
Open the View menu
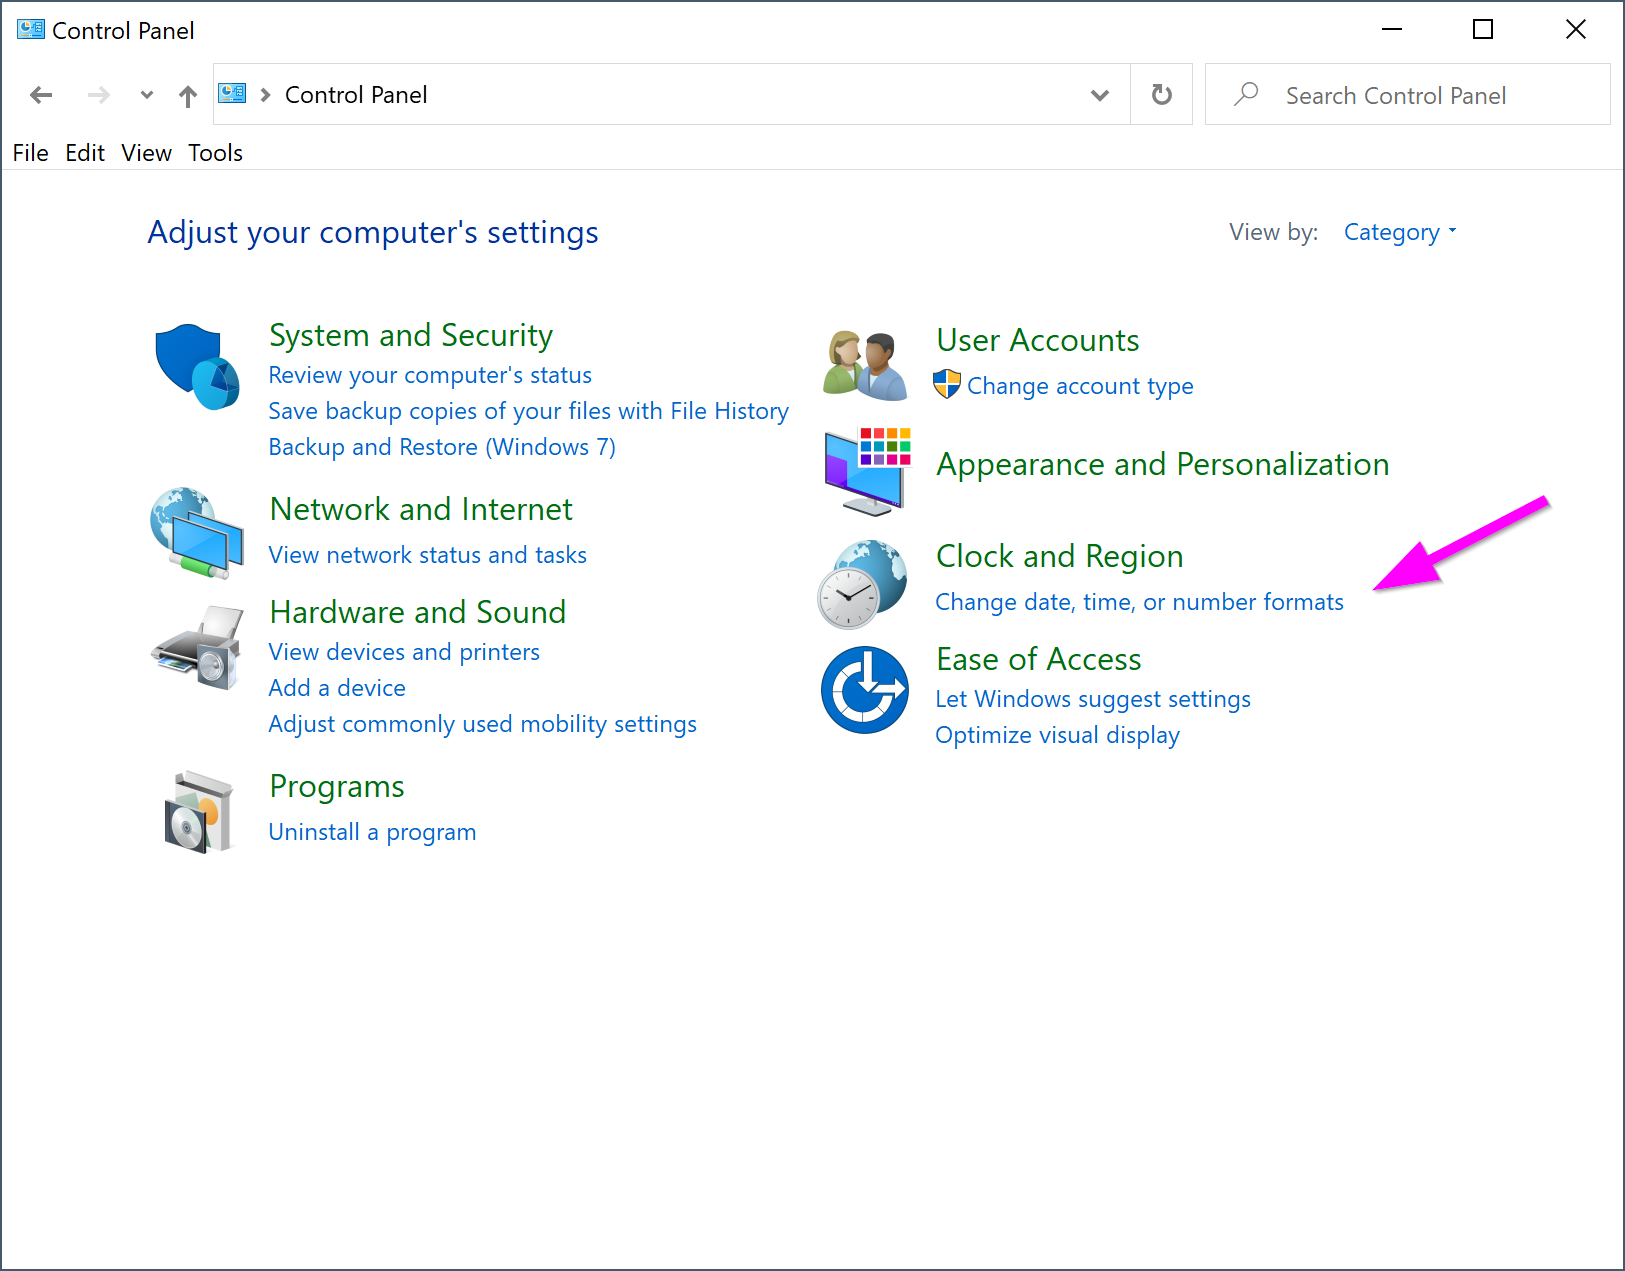147,153
